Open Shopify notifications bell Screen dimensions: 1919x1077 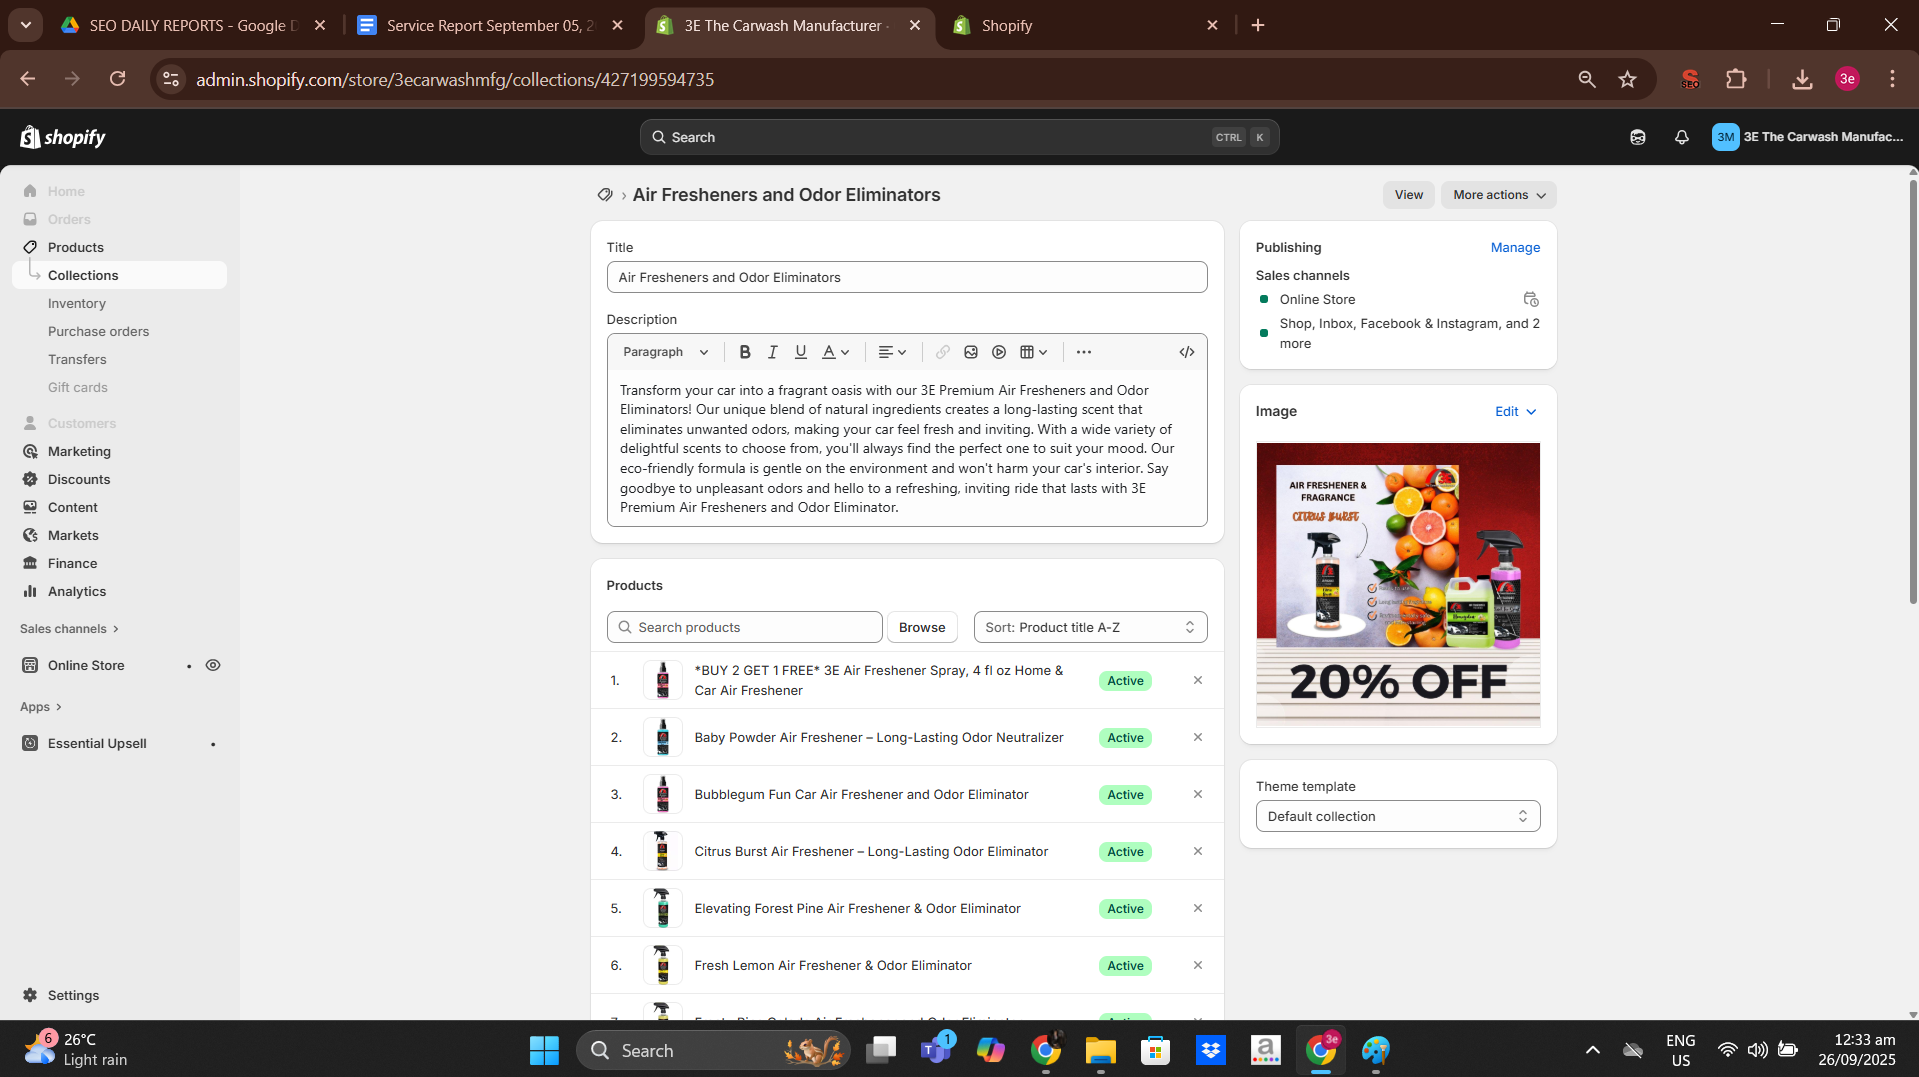1681,137
